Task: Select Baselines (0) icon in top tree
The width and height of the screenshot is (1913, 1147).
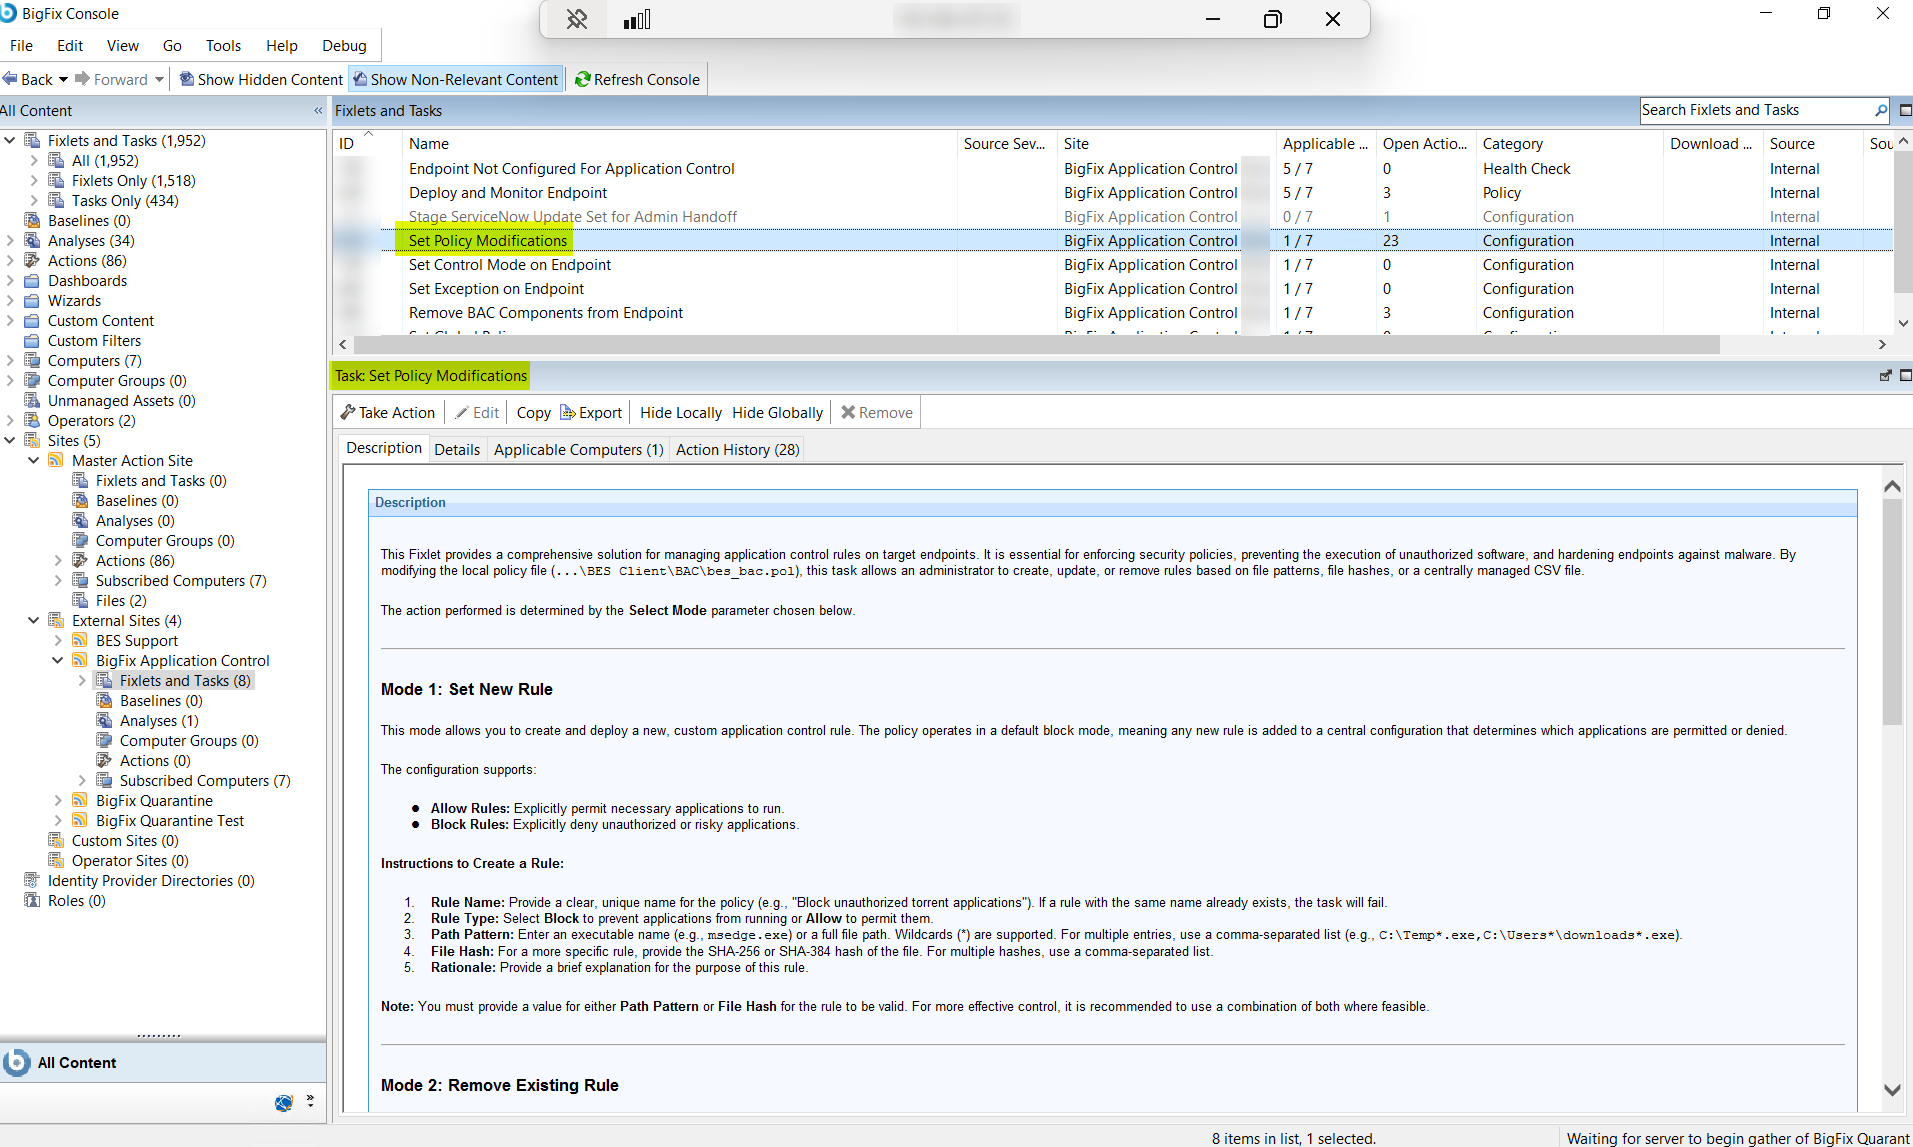Action: (32, 221)
